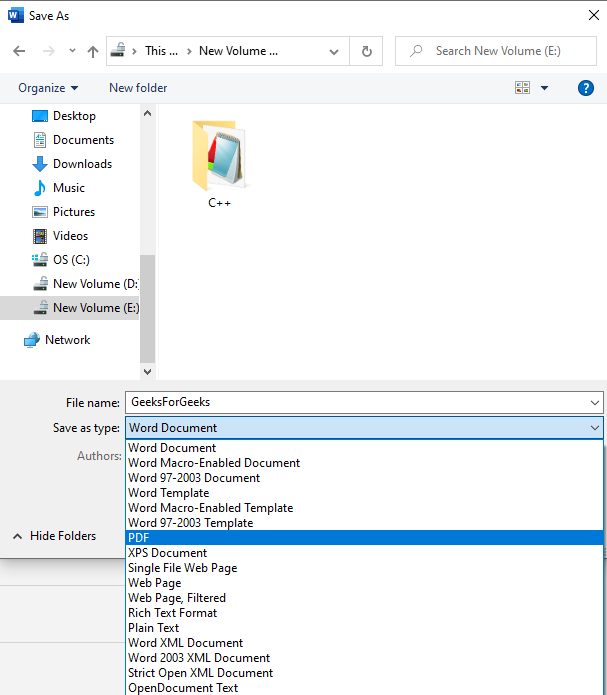607x695 pixels.
Task: Choose Word 2003 XML Document type
Action: coord(364,658)
